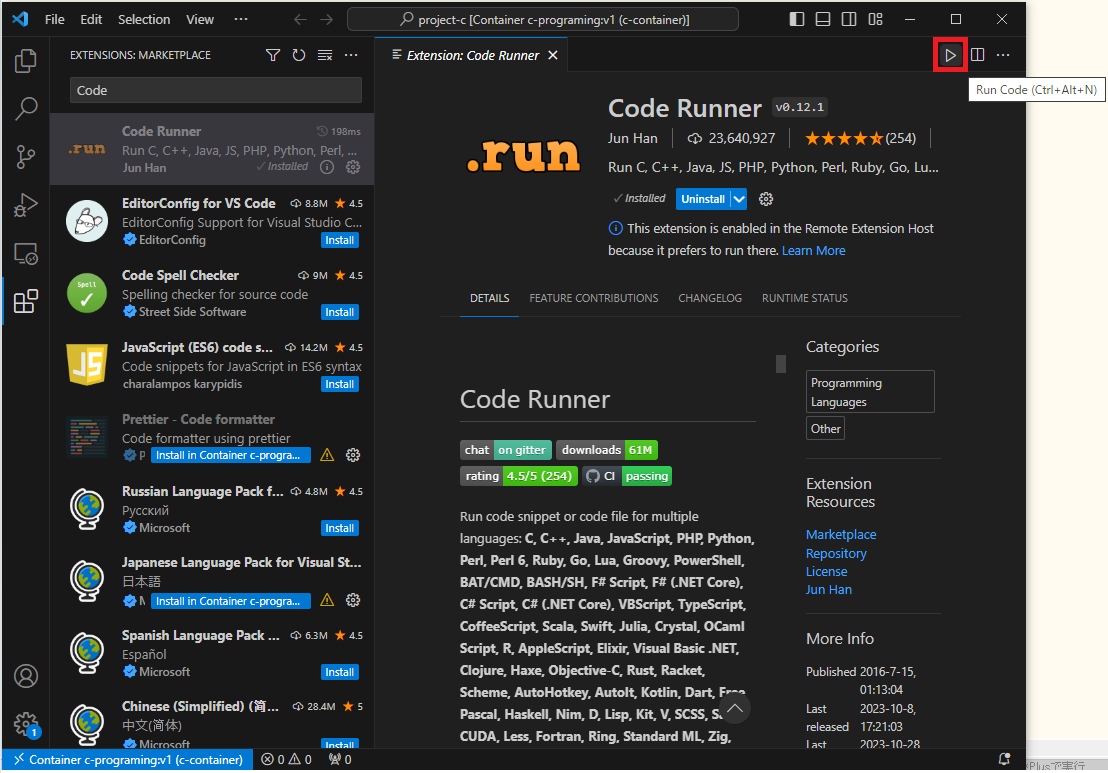1108x773 pixels.
Task: Install JavaScript (ES6) code snippets
Action: (x=340, y=384)
